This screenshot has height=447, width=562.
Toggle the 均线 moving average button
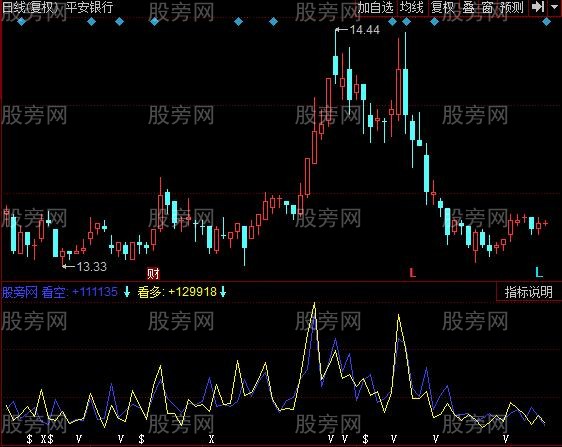[412, 7]
